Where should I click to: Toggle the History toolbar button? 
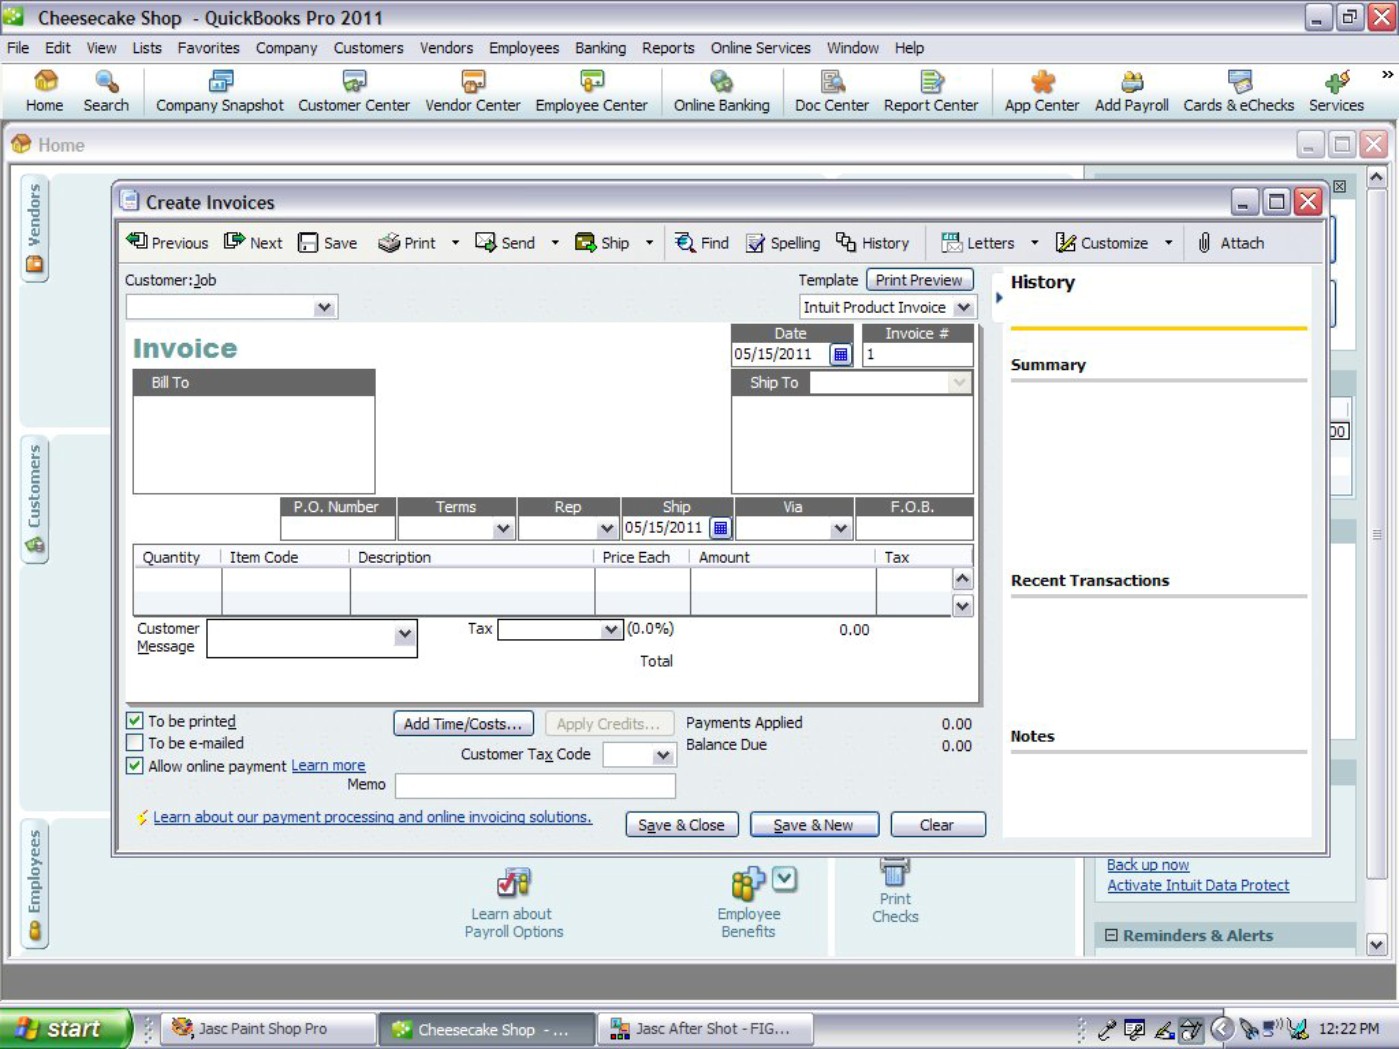coord(873,243)
